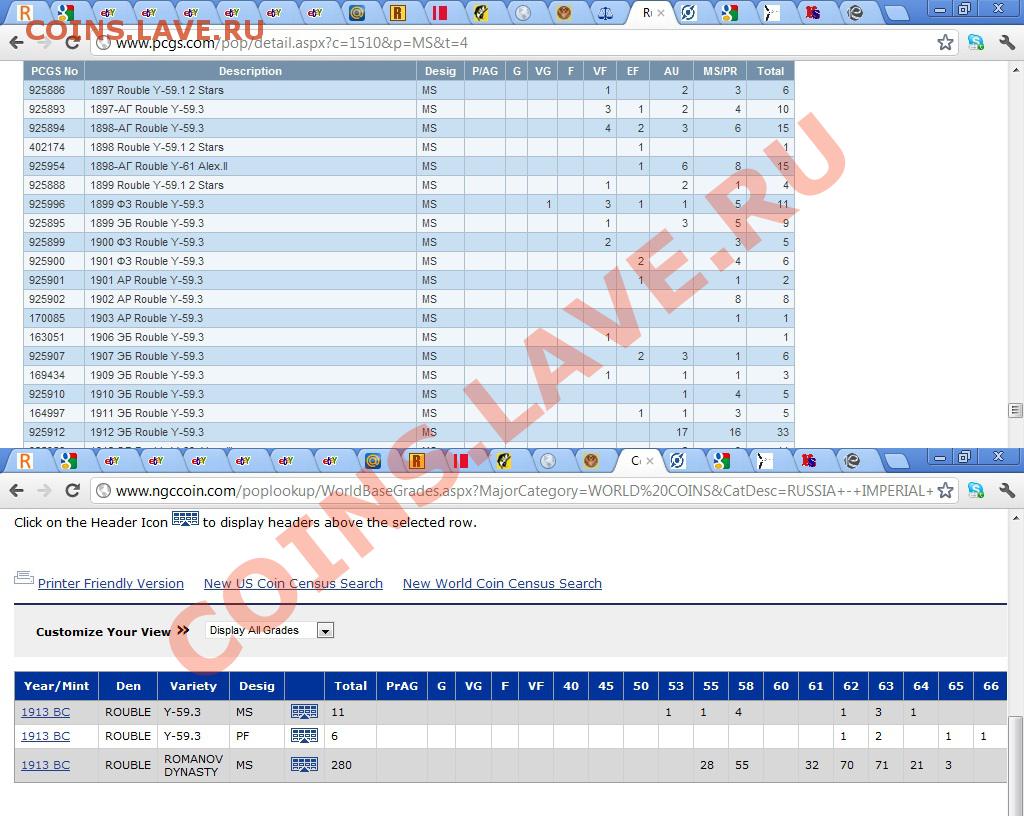Screen dimensions: 1024x816
Task: Open New US Coin Census Search link
Action: pyautogui.click(x=293, y=584)
